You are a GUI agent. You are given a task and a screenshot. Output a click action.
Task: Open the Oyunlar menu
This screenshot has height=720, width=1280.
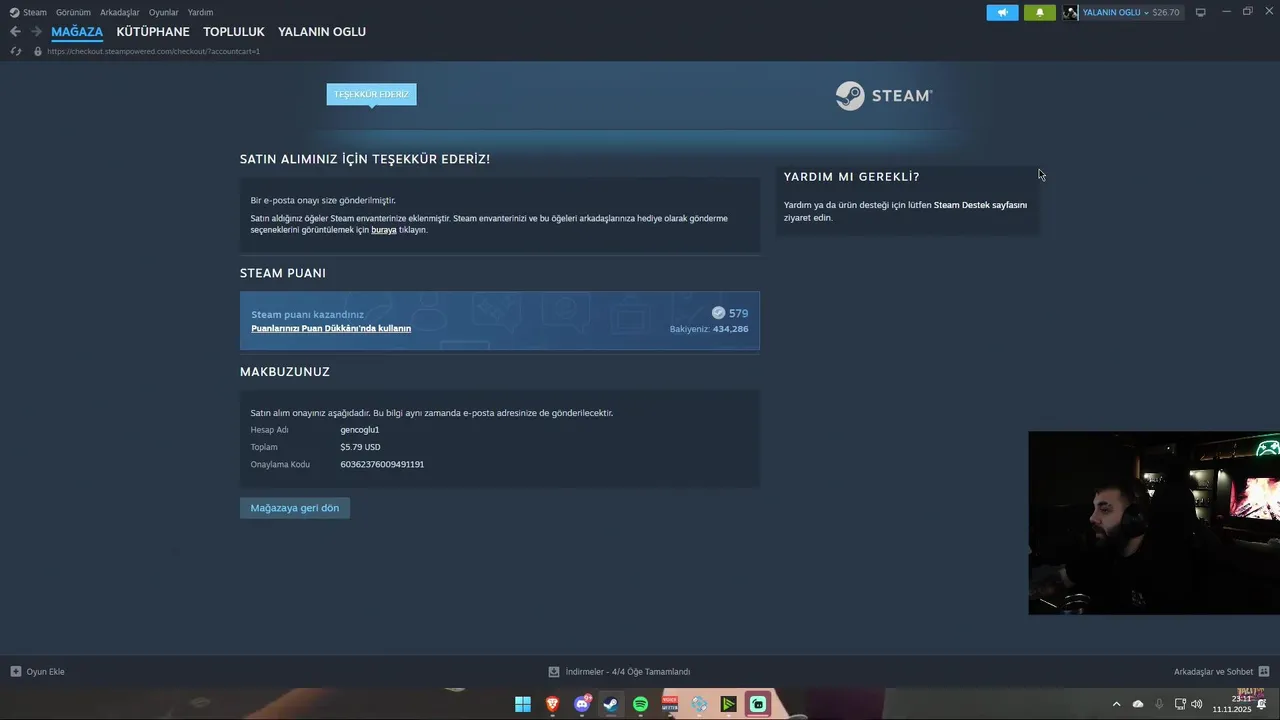164,12
